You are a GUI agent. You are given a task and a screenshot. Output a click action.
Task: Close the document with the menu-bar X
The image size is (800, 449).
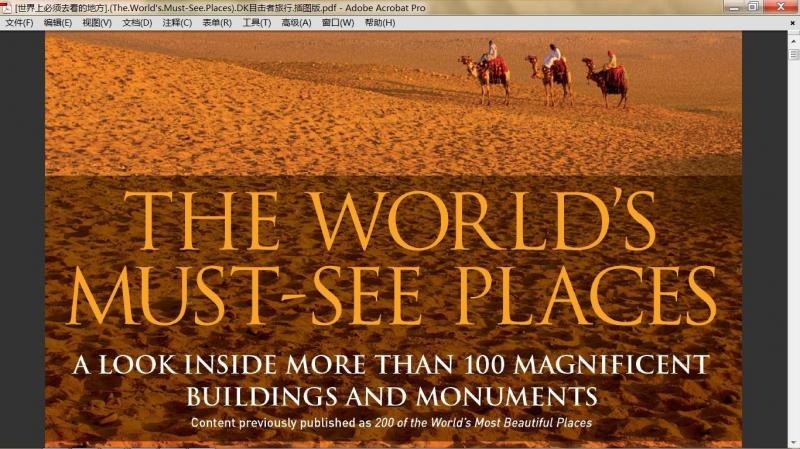click(792, 23)
